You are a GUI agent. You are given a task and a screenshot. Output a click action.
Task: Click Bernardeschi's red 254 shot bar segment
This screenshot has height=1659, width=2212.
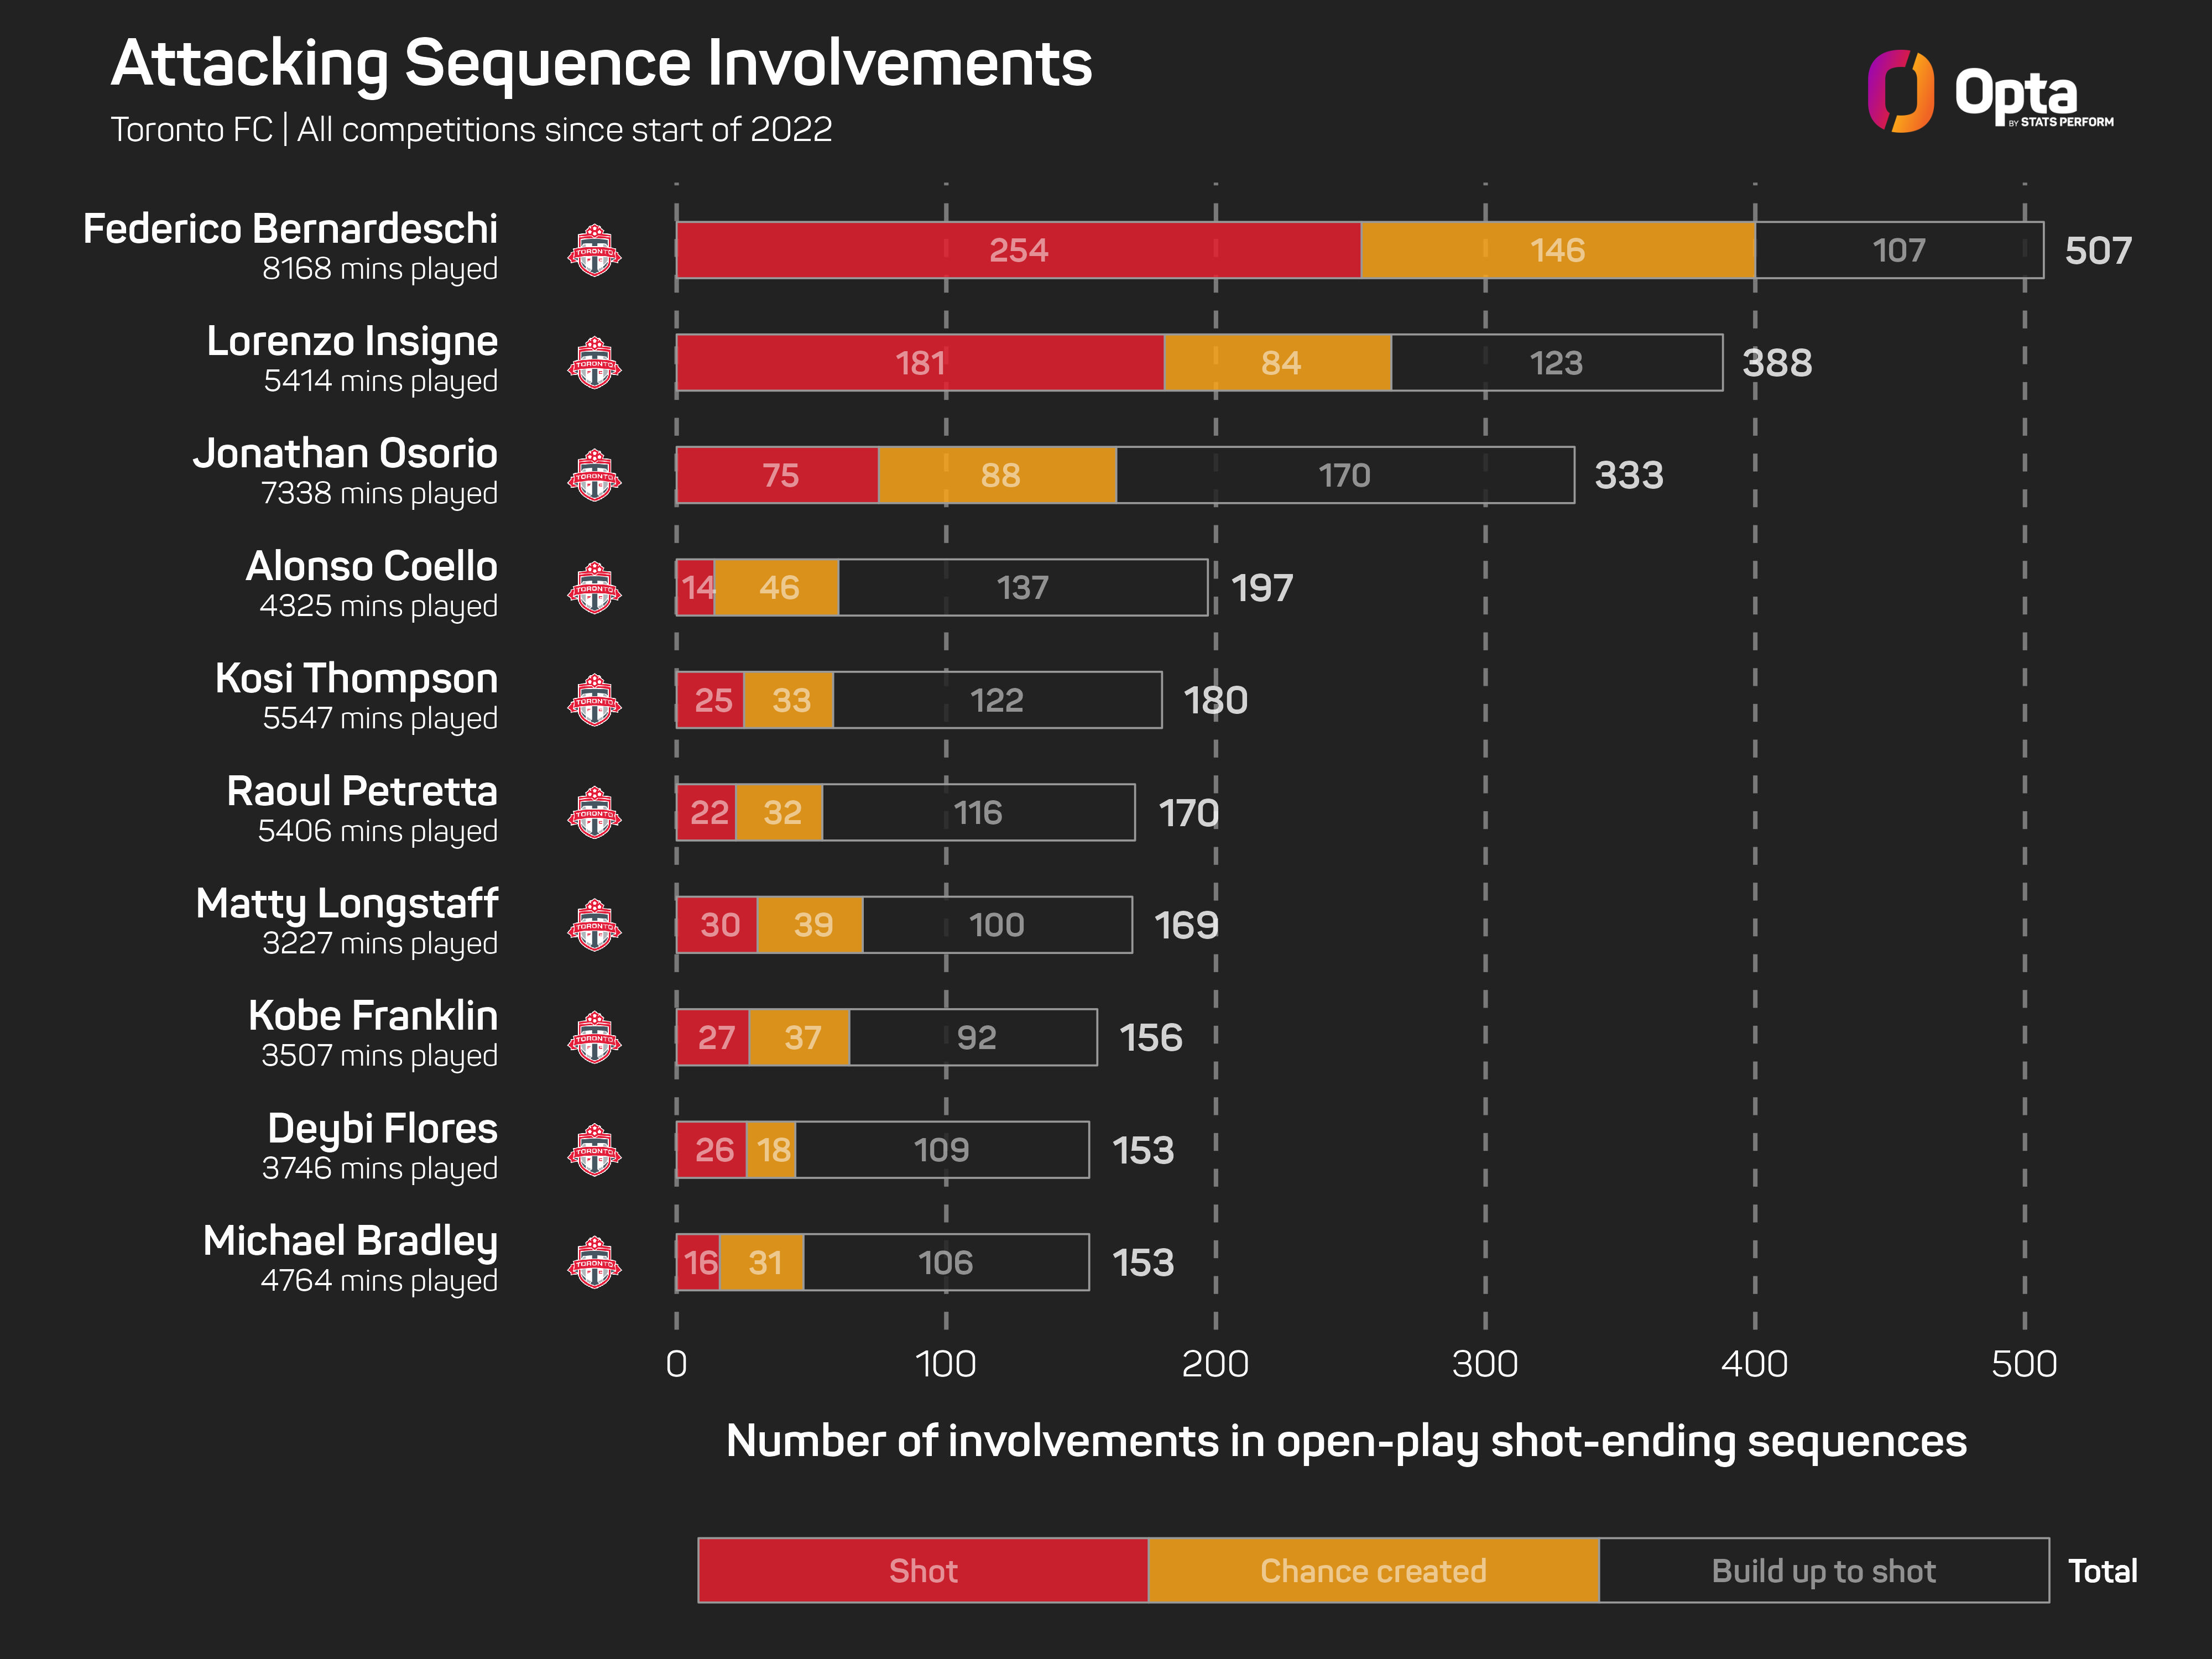(x=1018, y=250)
